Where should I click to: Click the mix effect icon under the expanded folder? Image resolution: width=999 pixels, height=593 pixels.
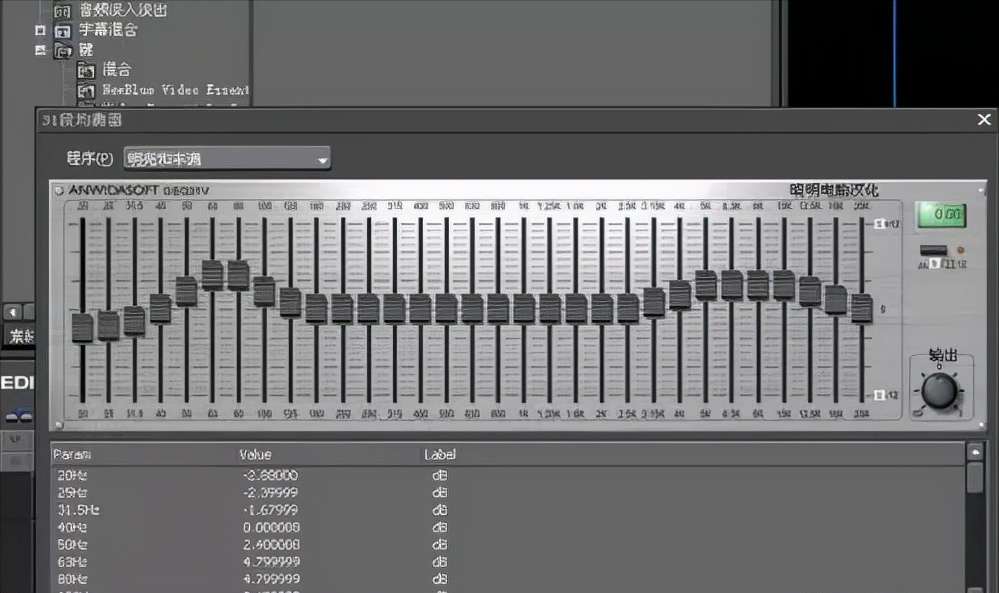[x=86, y=69]
